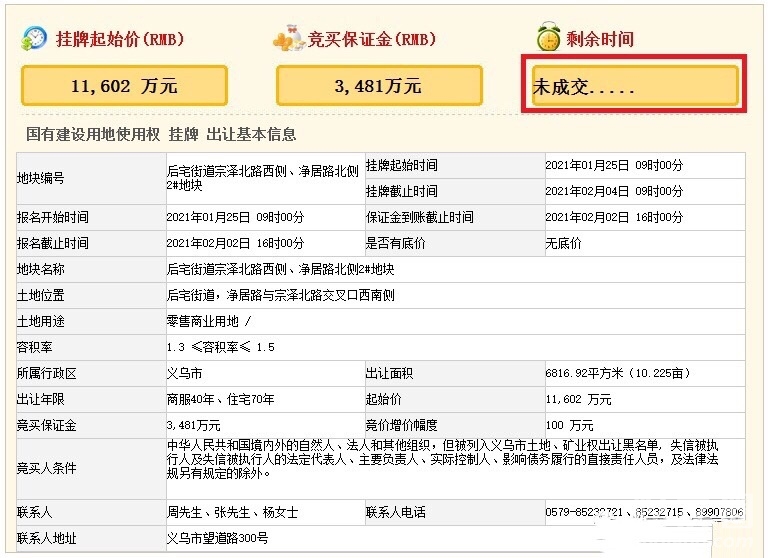Screen dimensions: 769x558
Task: Select the 11,602 万元 starting price box
Action: tap(124, 86)
